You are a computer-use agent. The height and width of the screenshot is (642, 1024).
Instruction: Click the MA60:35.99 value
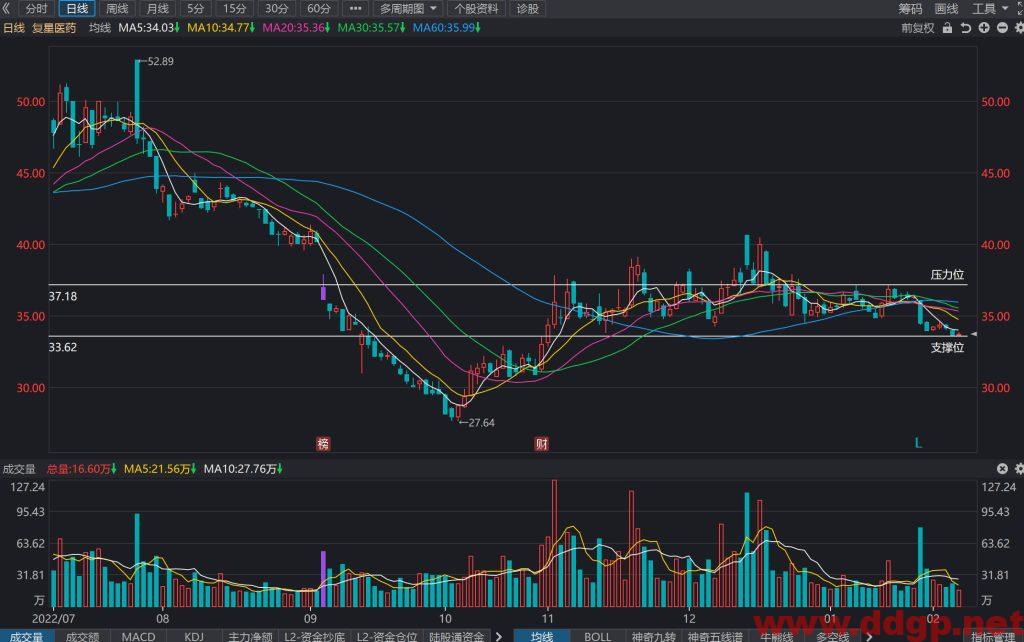(x=447, y=28)
